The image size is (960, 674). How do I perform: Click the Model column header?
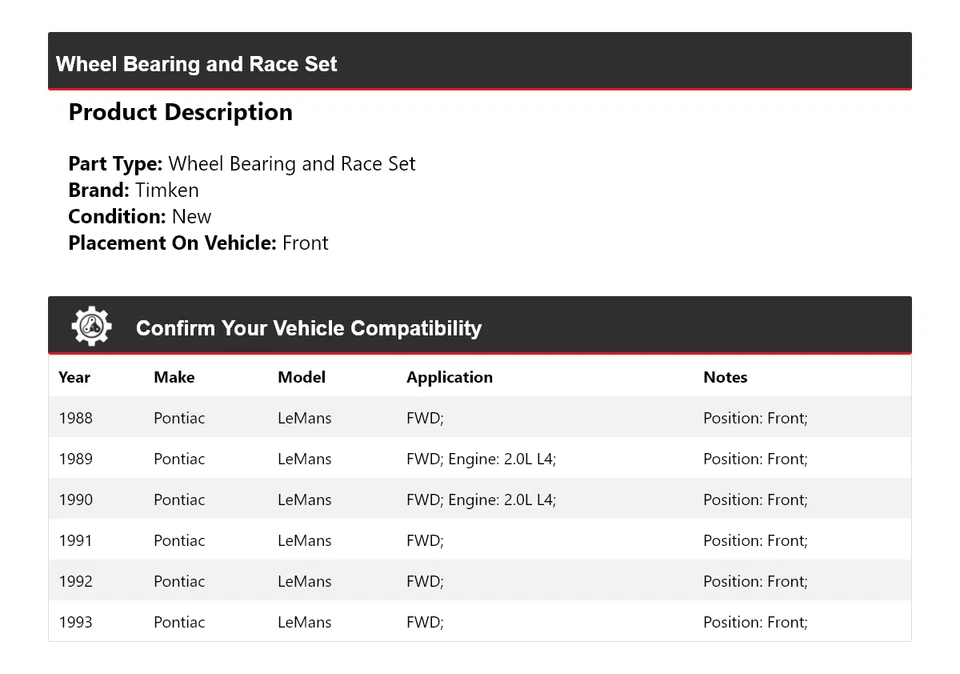301,377
